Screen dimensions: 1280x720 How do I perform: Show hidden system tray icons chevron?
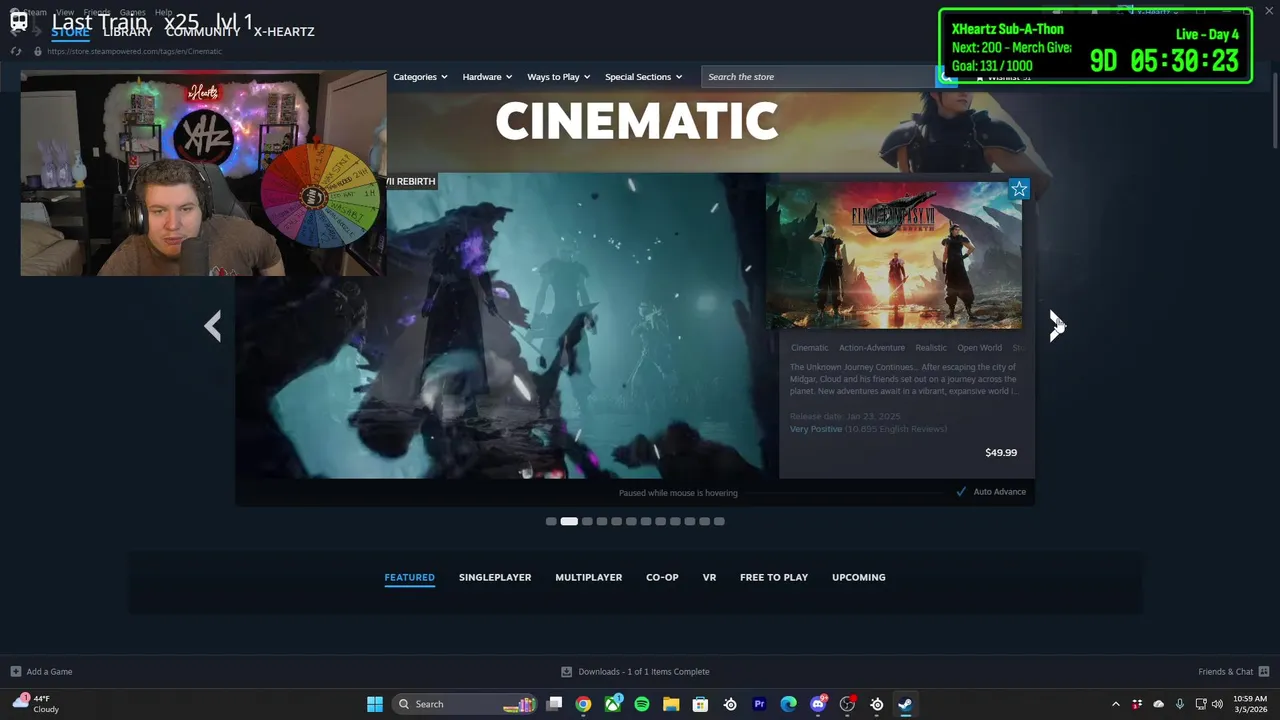(x=1116, y=704)
